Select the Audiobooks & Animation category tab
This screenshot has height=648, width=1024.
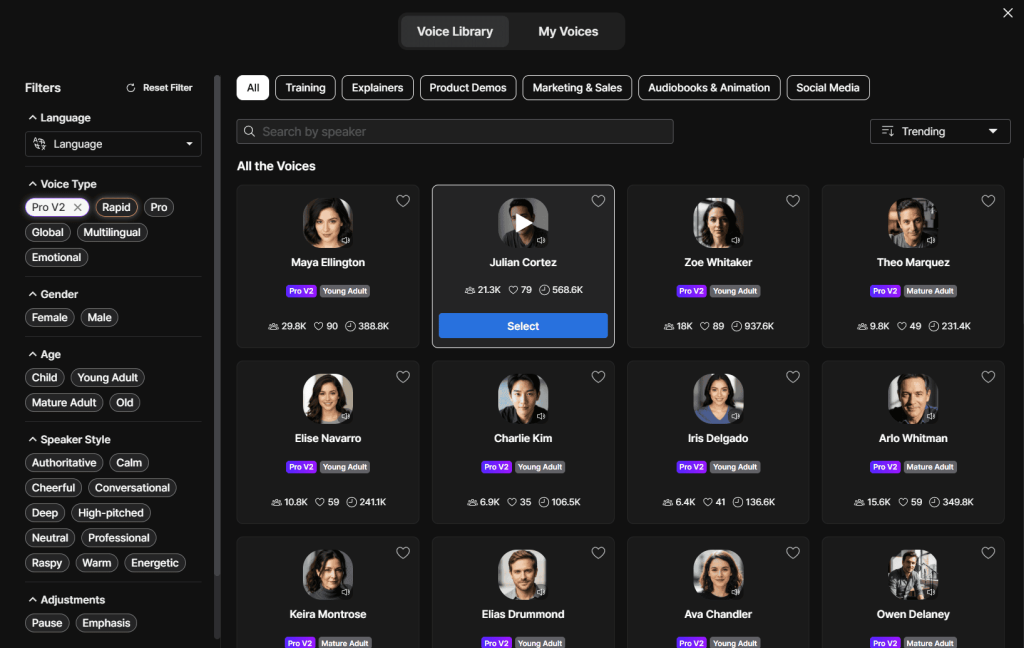coord(709,88)
